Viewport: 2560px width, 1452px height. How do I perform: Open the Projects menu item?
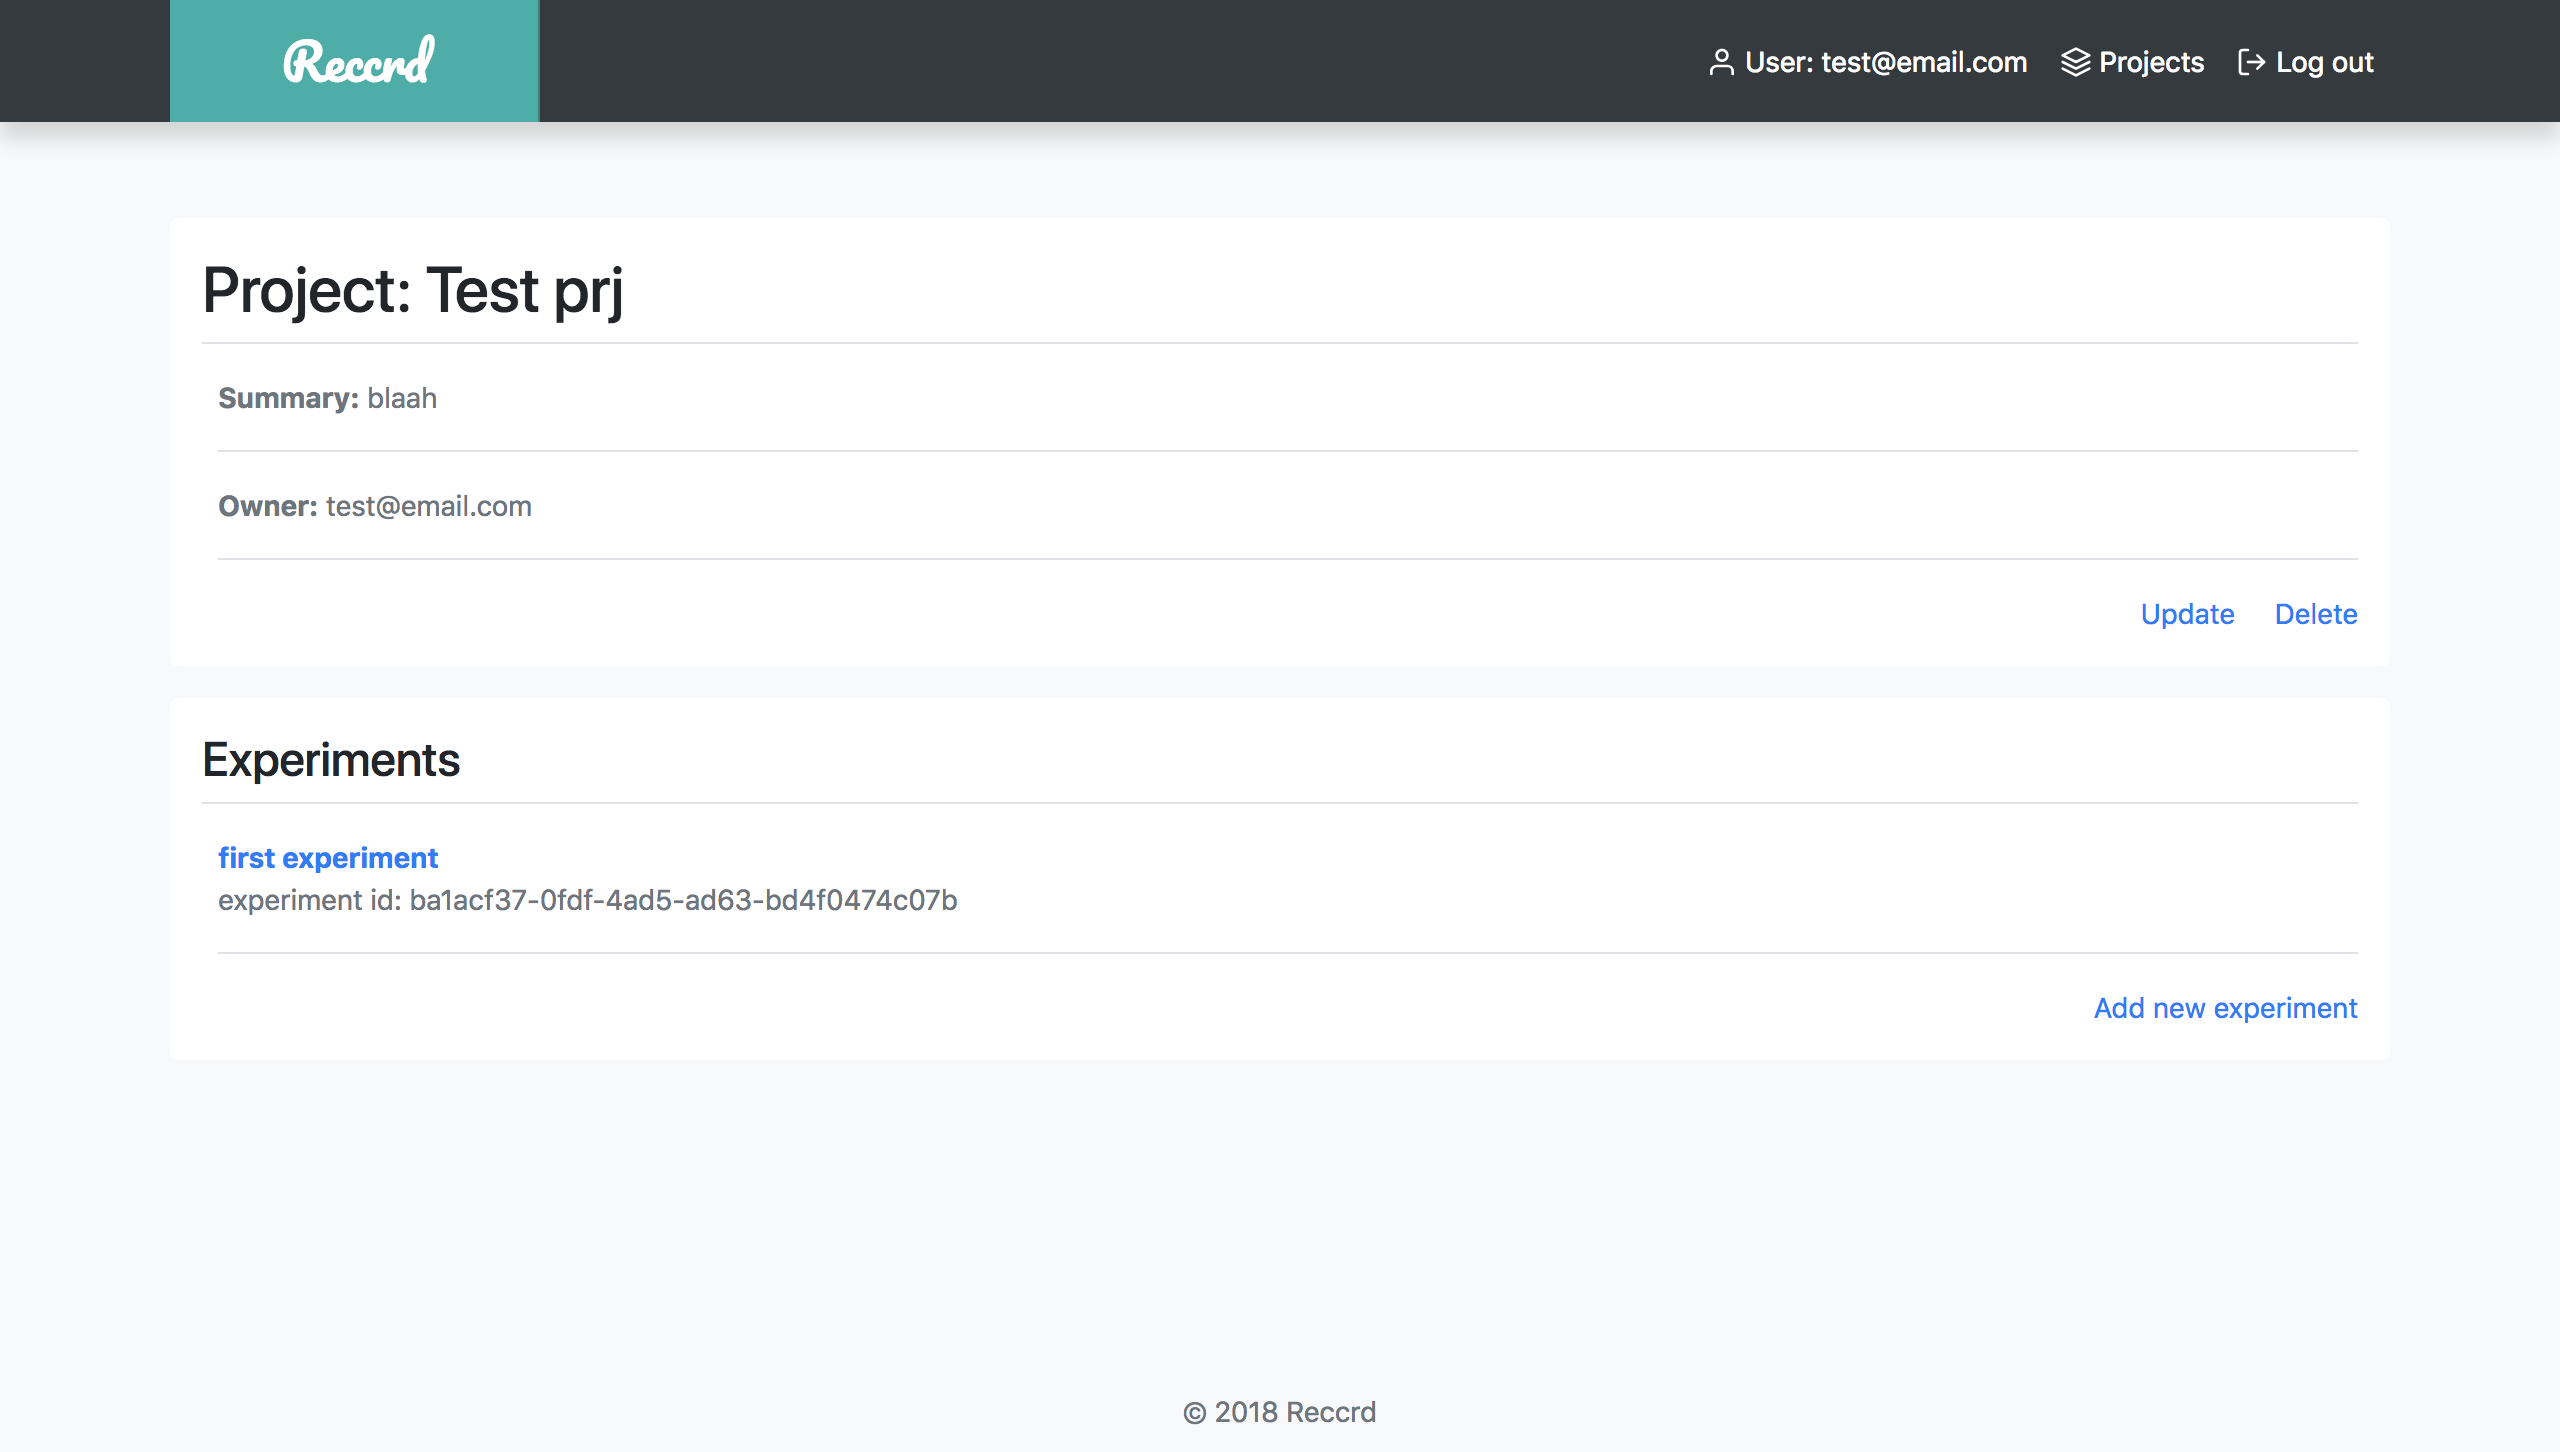point(2151,62)
